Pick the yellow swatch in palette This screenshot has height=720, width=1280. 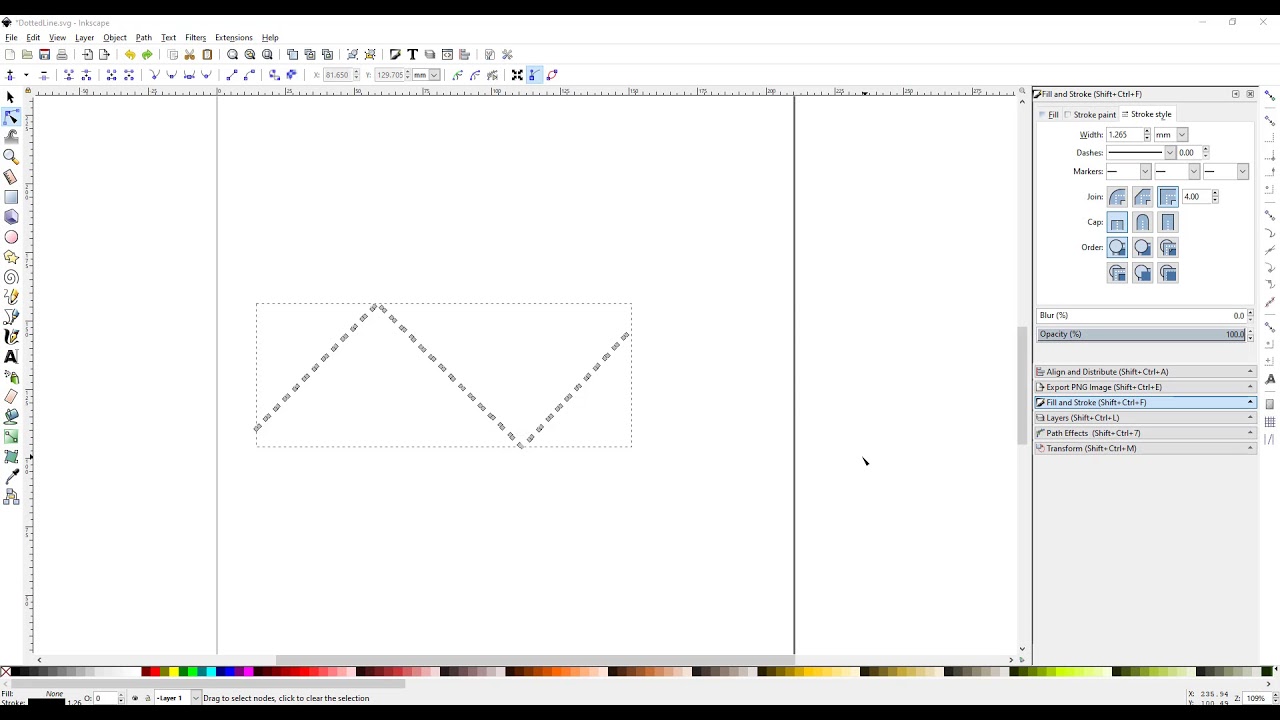[174, 672]
